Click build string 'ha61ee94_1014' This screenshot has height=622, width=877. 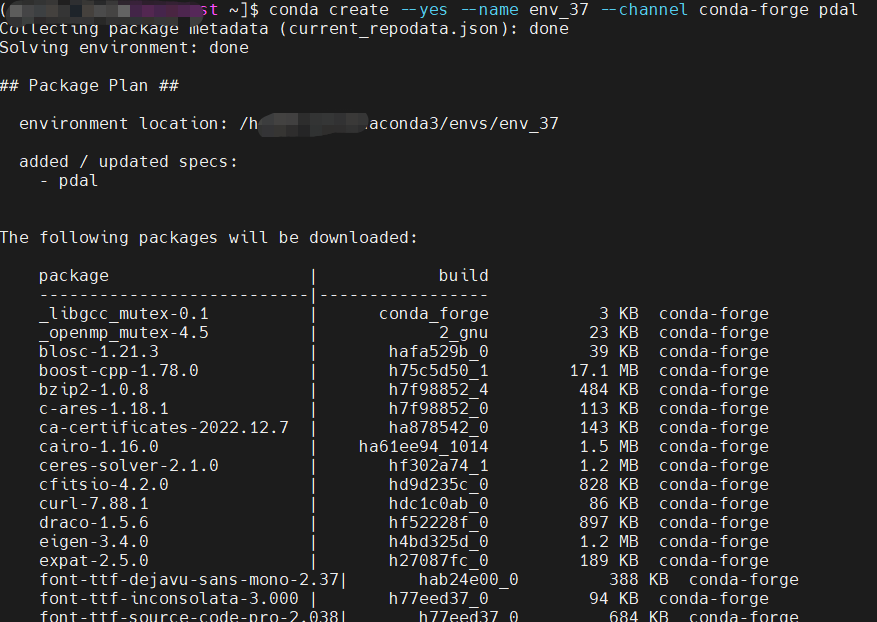click(x=423, y=447)
